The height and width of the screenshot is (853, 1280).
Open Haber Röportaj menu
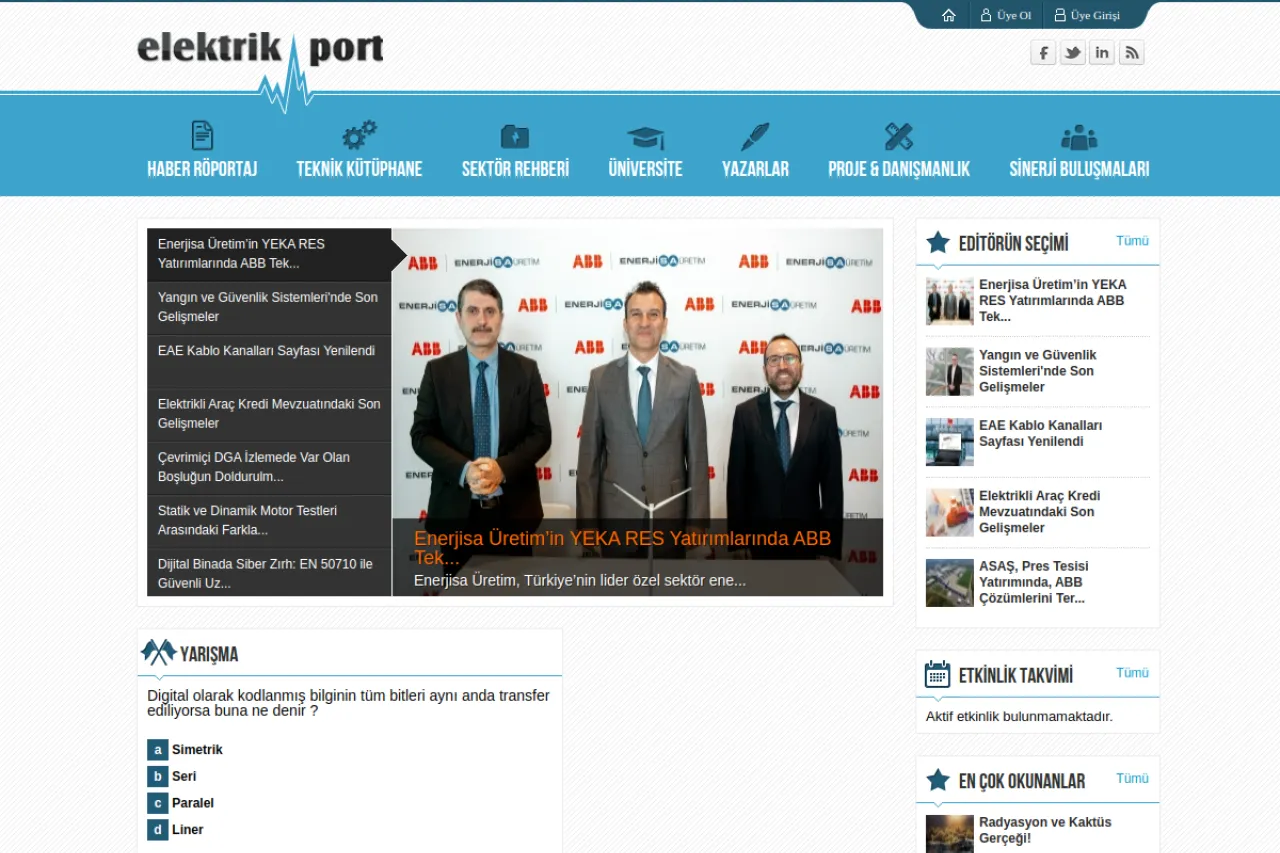[x=202, y=169]
